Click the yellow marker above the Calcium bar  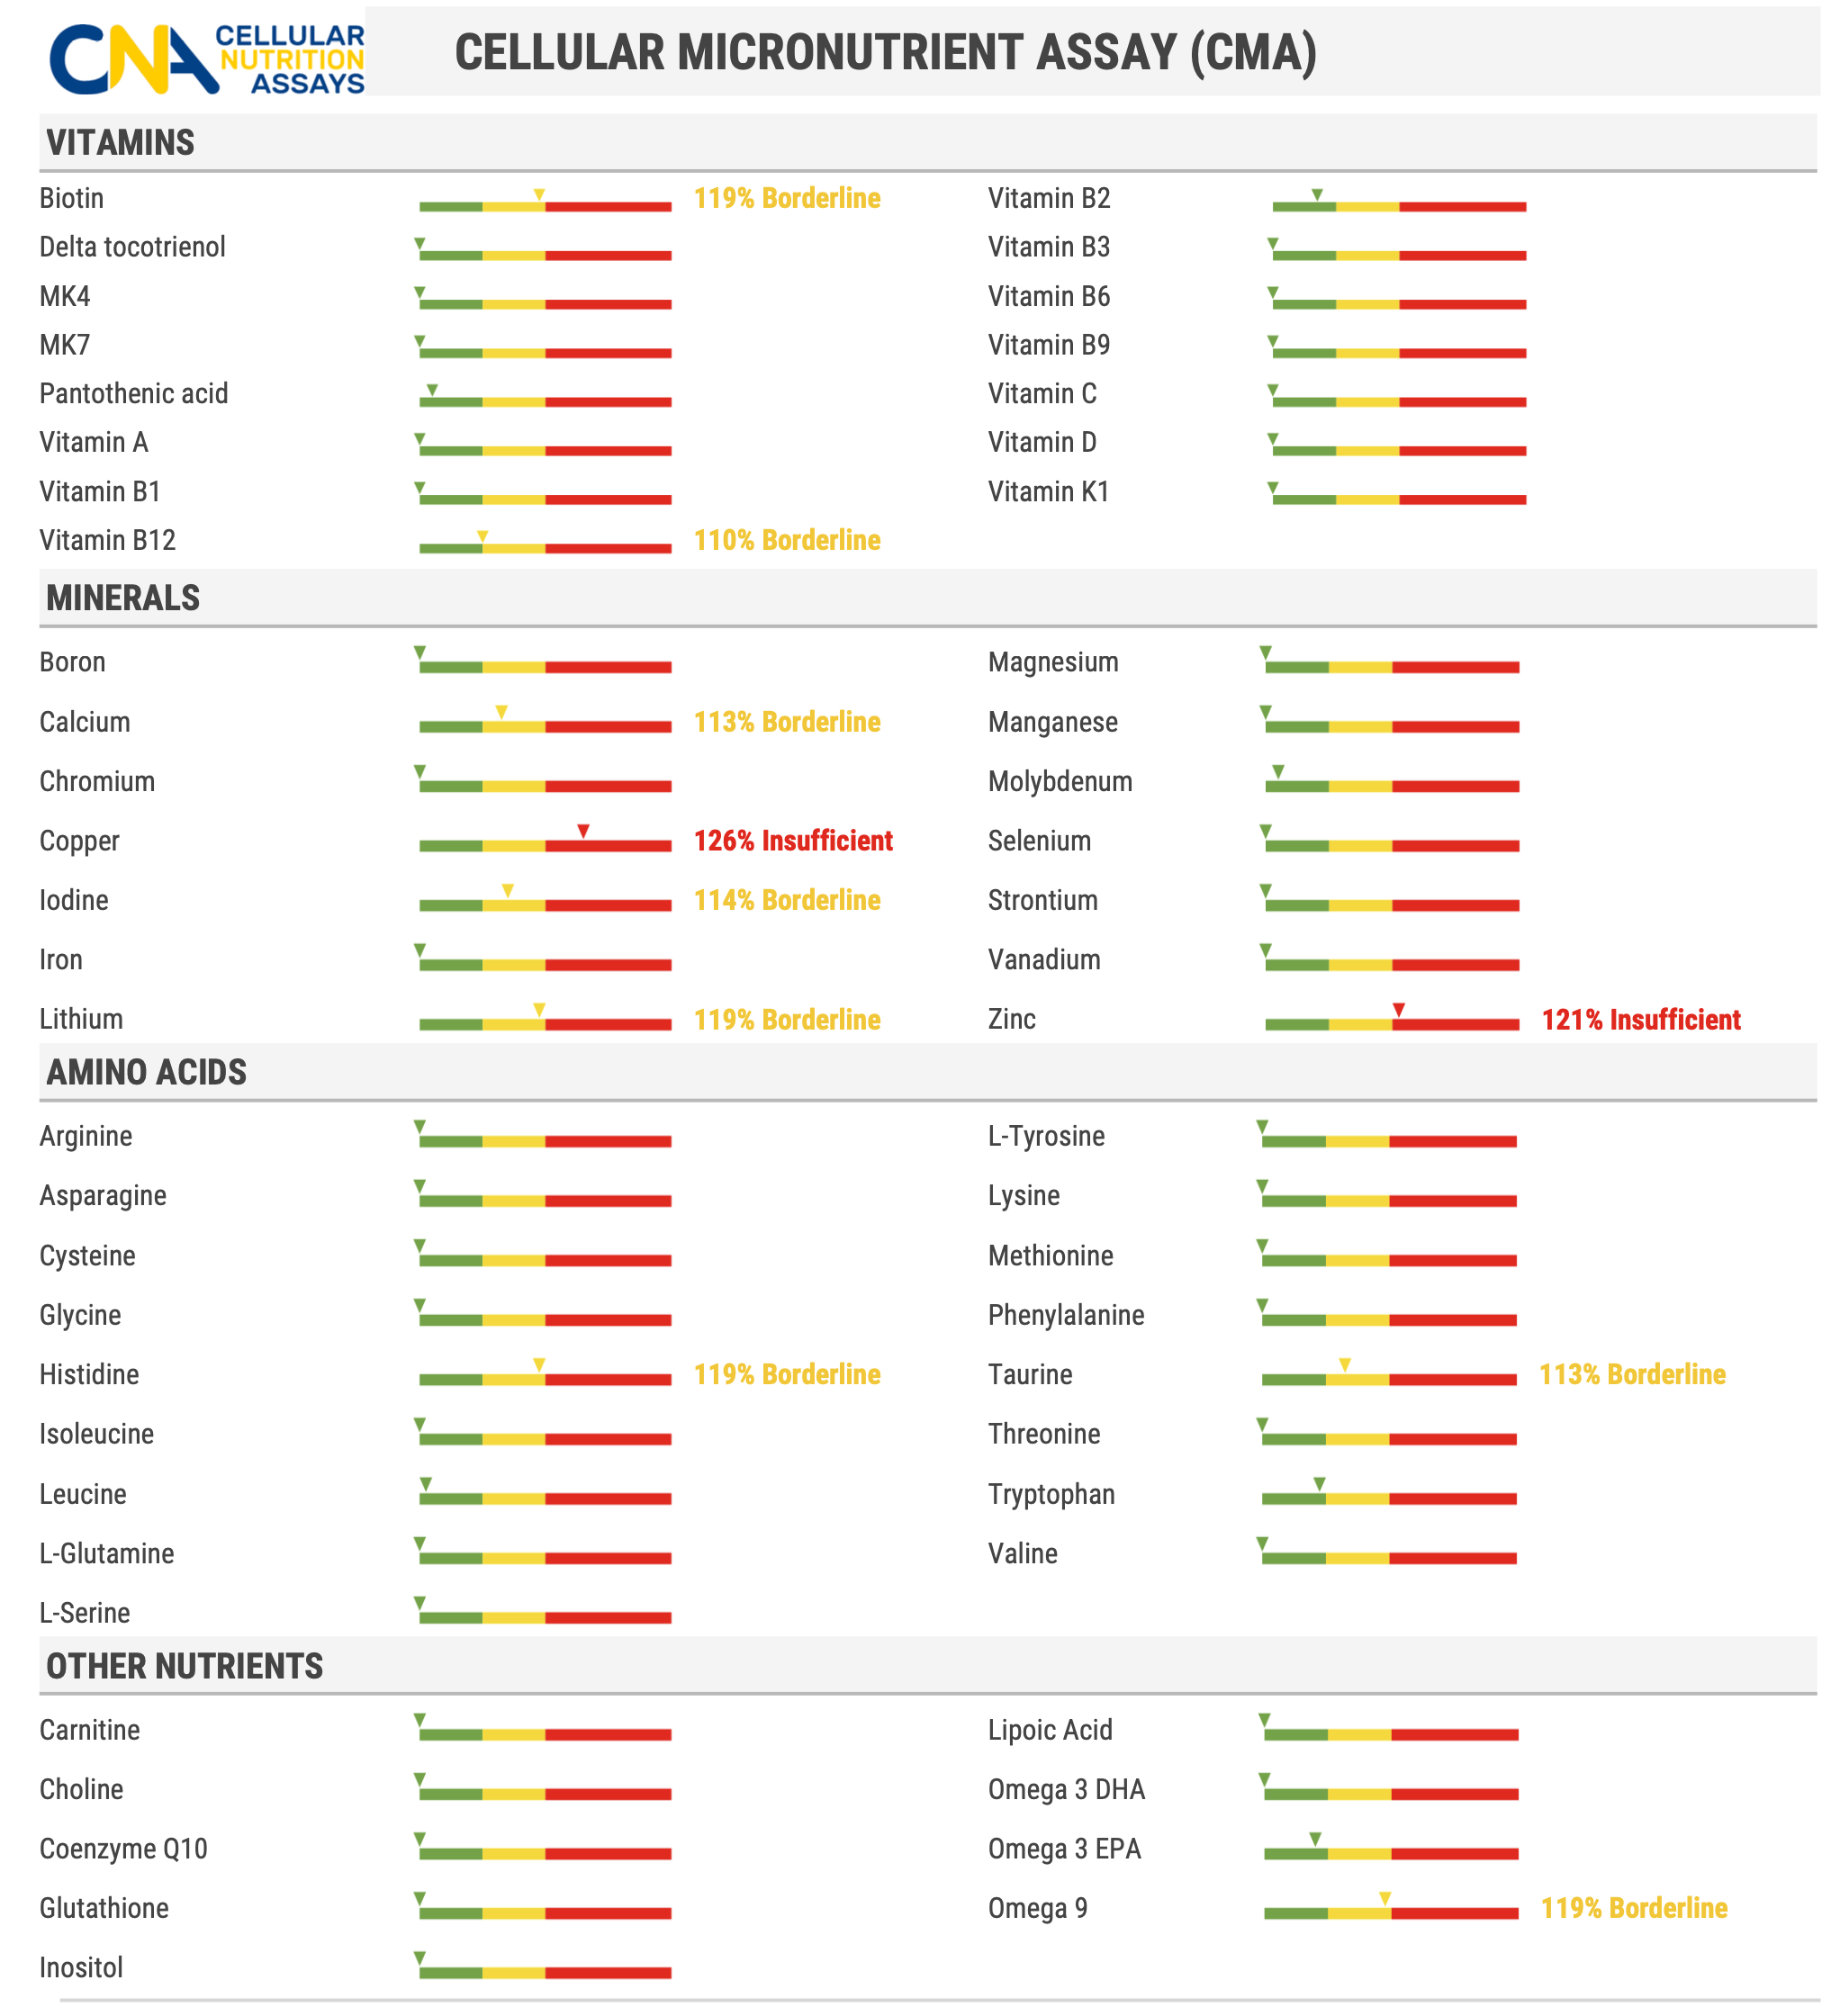coord(501,712)
